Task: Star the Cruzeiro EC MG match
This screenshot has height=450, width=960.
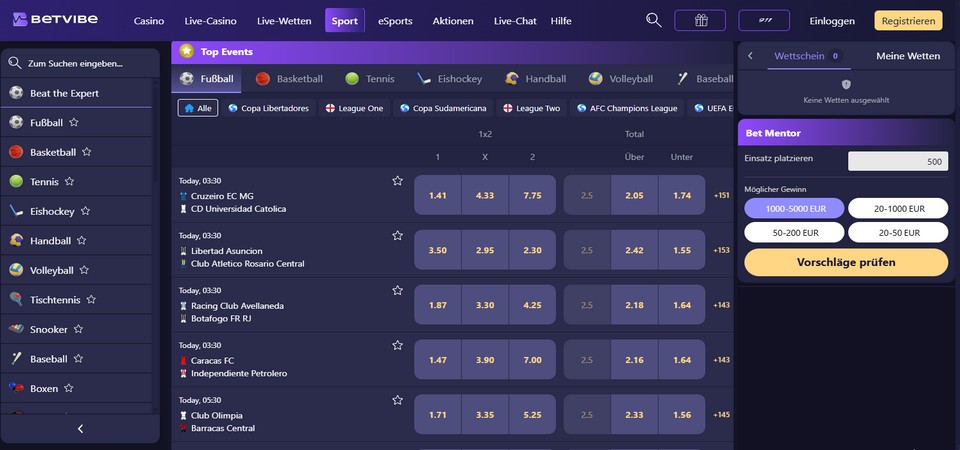Action: click(x=397, y=181)
